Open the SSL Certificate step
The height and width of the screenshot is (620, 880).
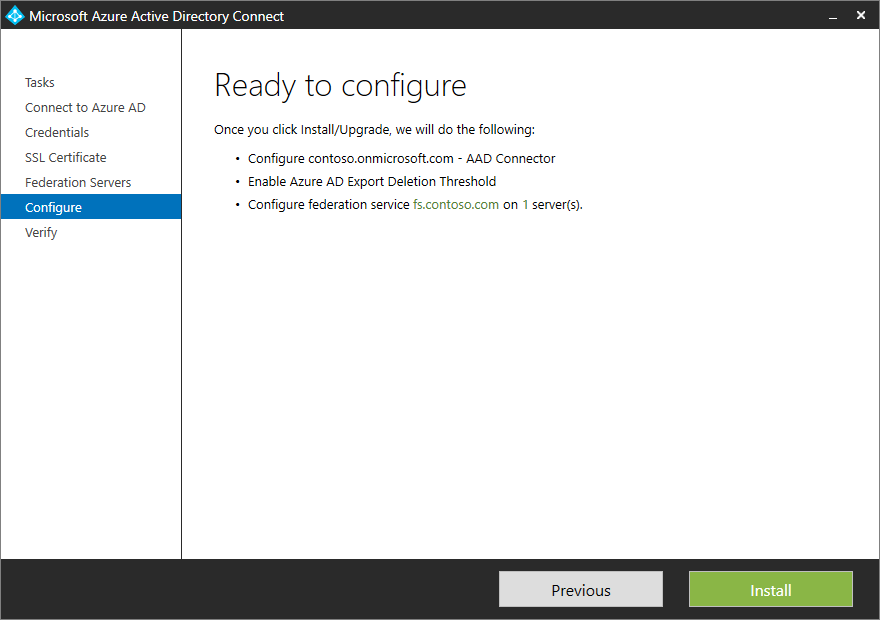tap(65, 157)
